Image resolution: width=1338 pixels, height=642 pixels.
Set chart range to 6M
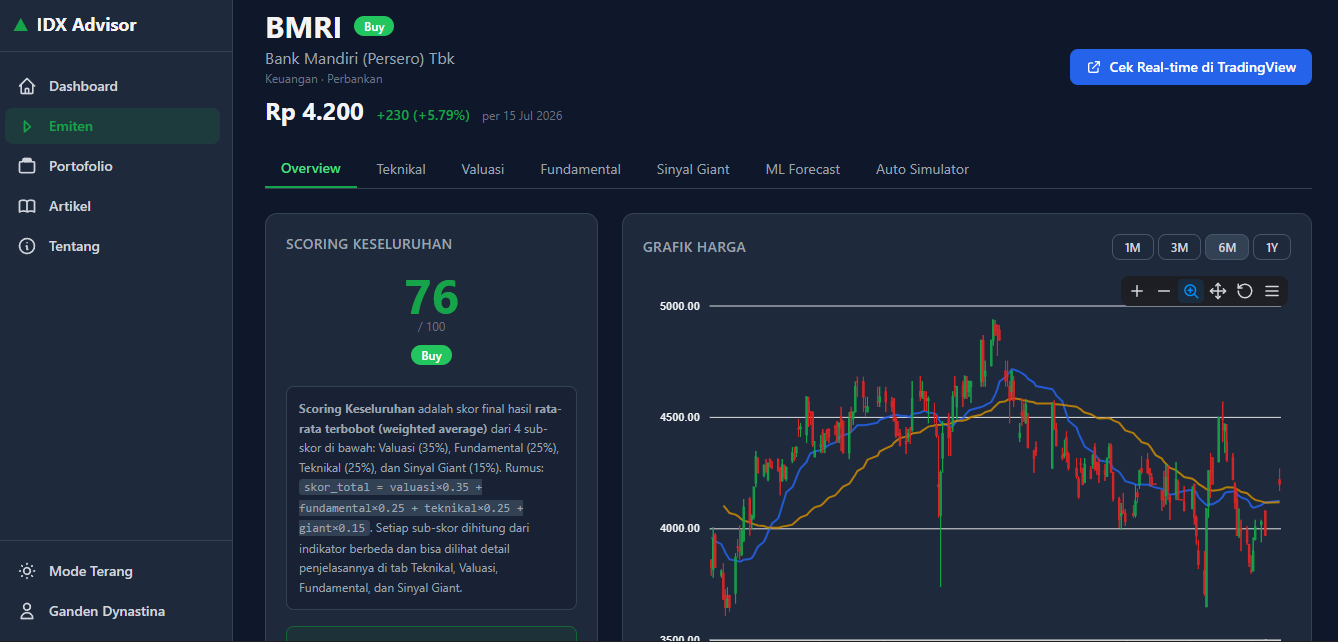(x=1227, y=247)
